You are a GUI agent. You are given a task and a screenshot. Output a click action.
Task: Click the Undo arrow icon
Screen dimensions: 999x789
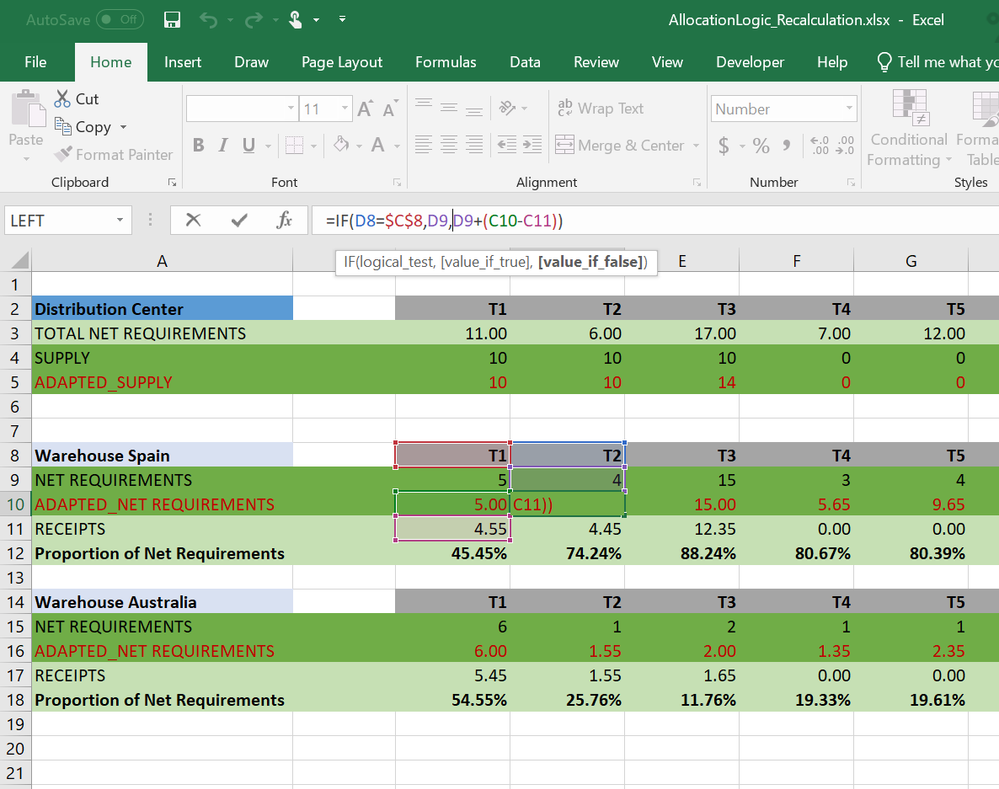click(208, 20)
